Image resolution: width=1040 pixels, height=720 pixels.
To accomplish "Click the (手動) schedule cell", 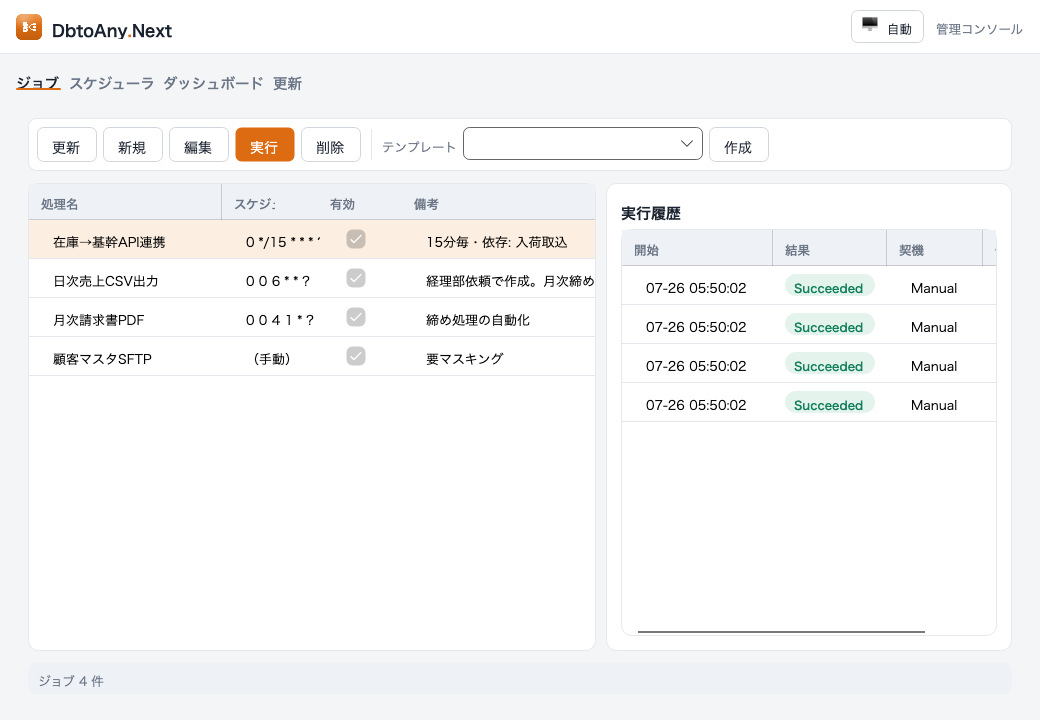I will coord(272,359).
